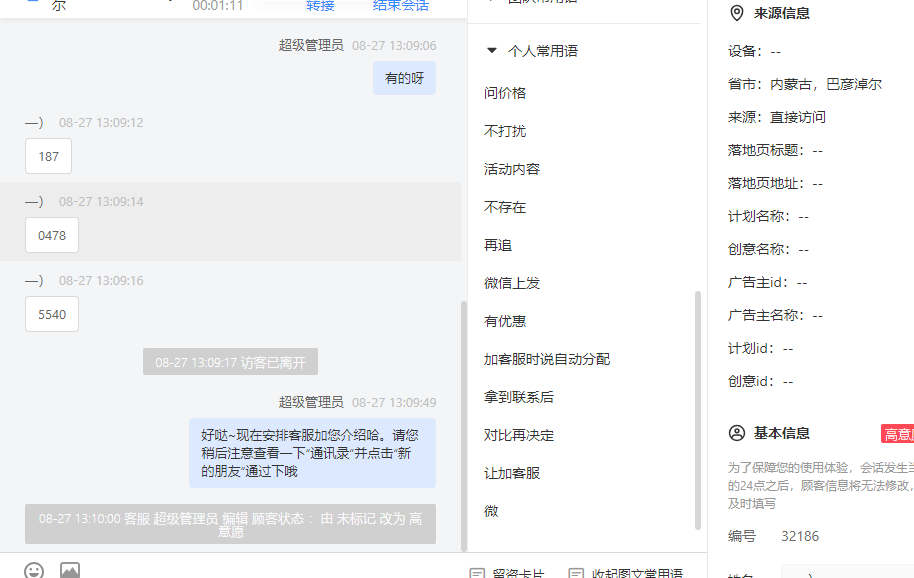Click the timestamp 08-27 13:09:14
The height and width of the screenshot is (578, 914).
click(101, 202)
